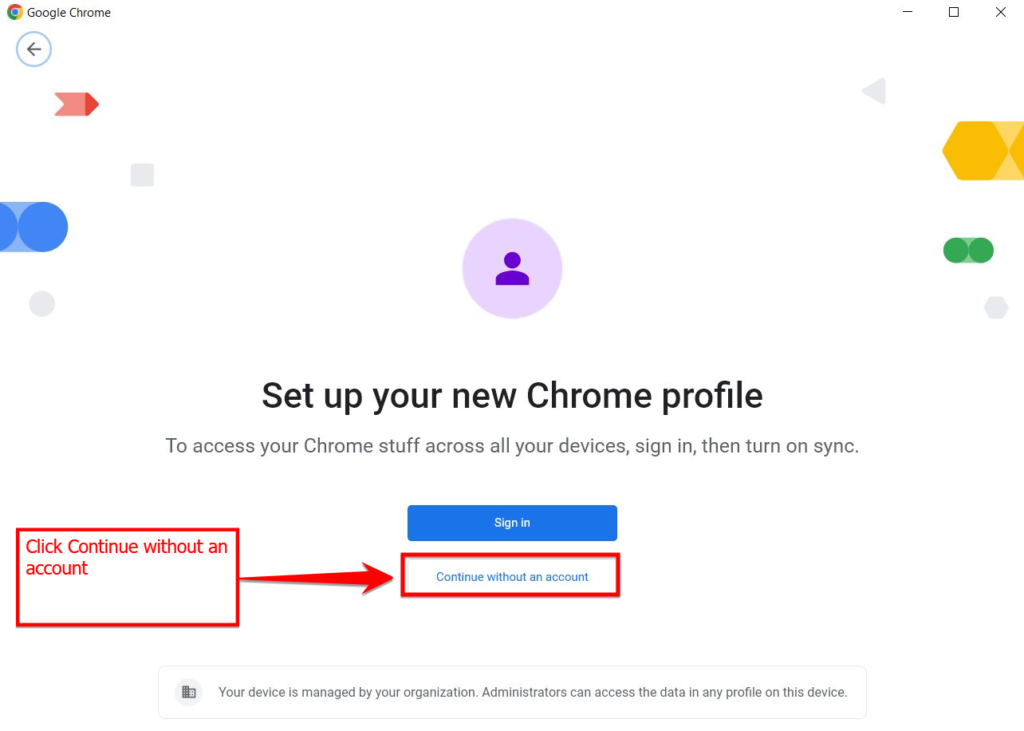1024x731 pixels.
Task: Click the gray triangle decoration
Action: [x=874, y=91]
